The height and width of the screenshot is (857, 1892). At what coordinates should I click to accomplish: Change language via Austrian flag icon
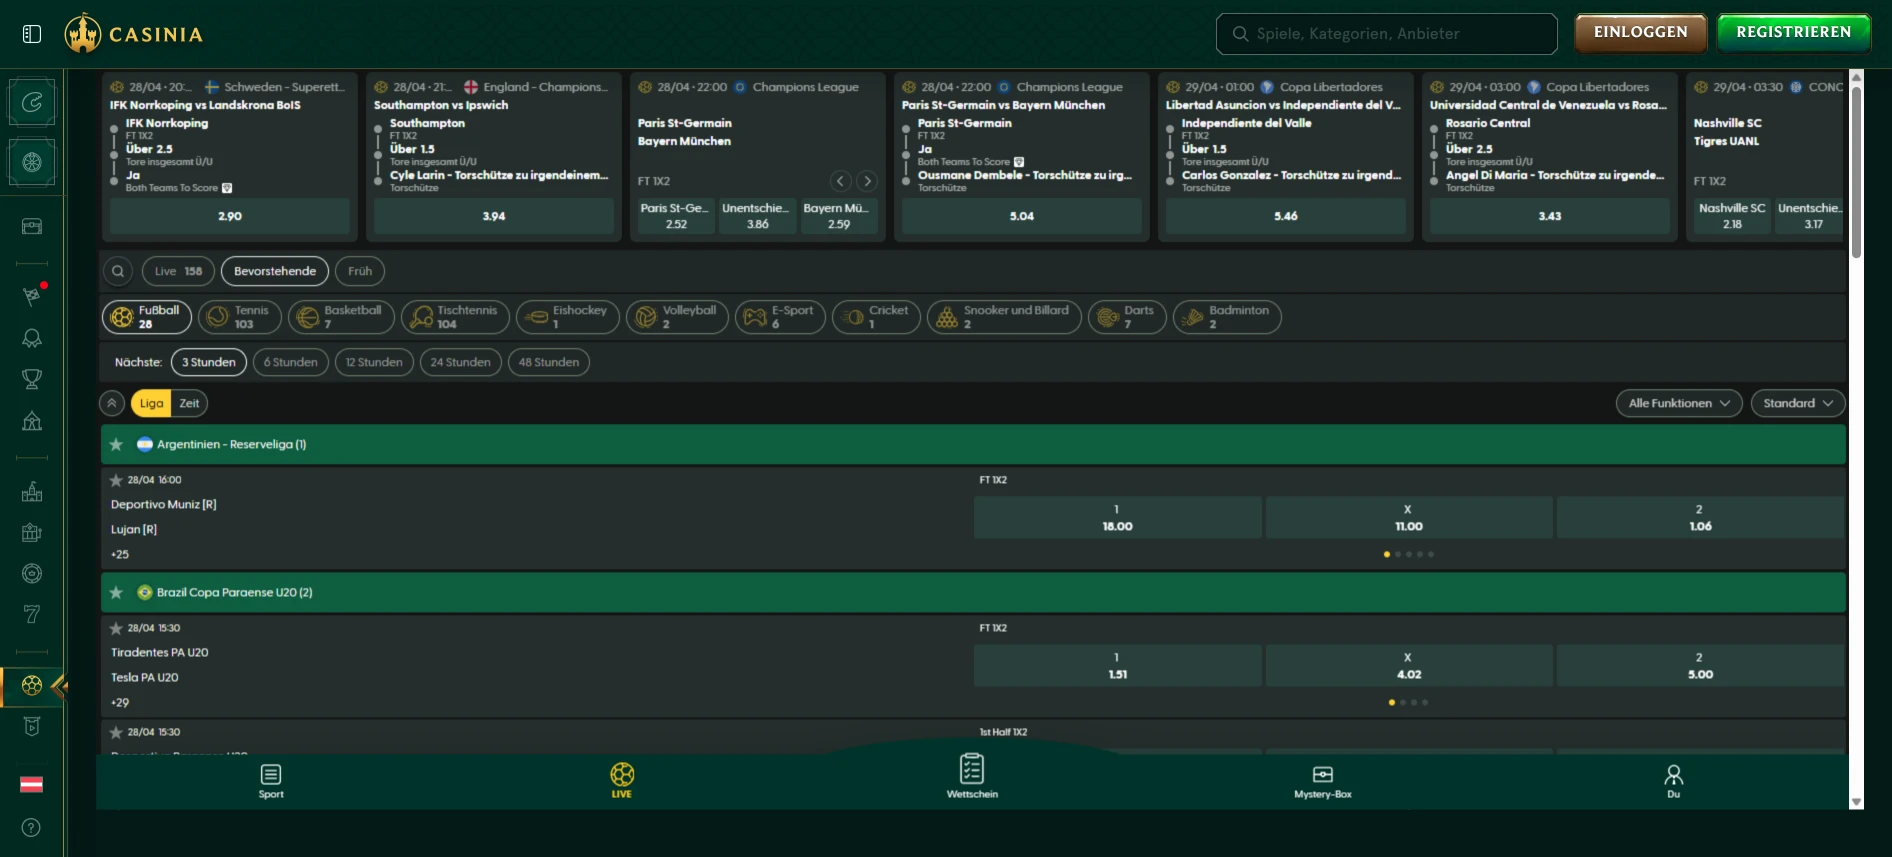[x=32, y=784]
